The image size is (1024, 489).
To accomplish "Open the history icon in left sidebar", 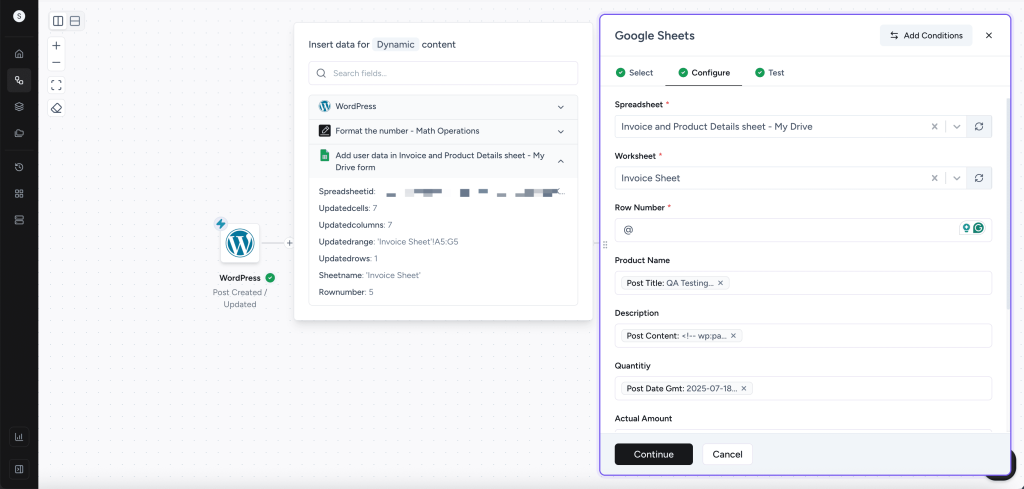I will 19,167.
